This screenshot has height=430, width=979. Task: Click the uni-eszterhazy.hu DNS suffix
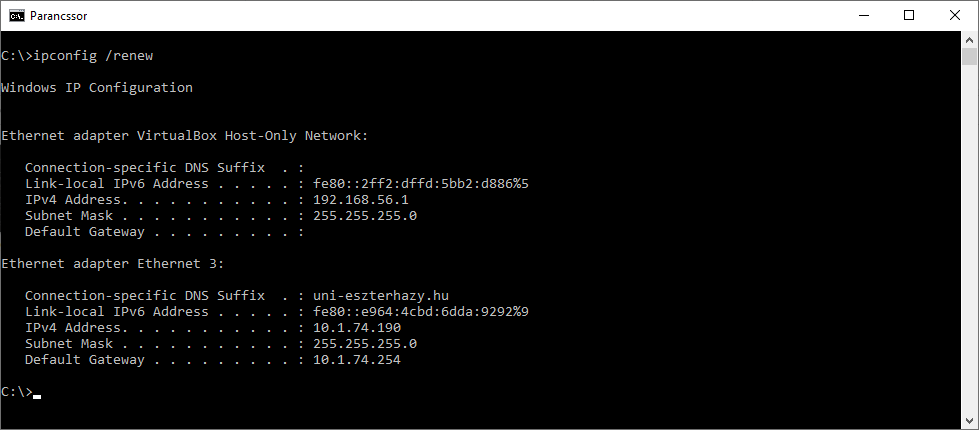pyautogui.click(x=381, y=296)
